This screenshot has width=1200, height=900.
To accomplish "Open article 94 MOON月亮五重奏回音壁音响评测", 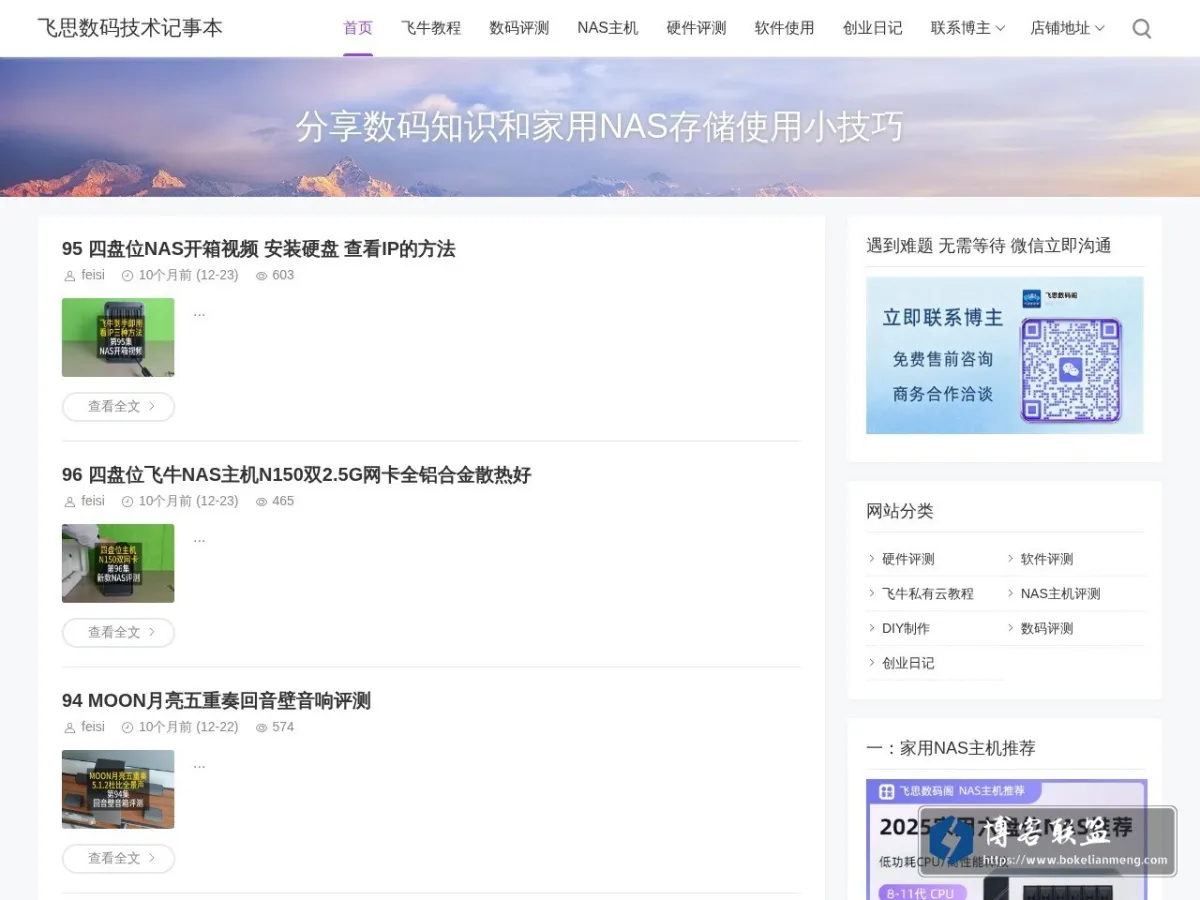I will point(216,701).
